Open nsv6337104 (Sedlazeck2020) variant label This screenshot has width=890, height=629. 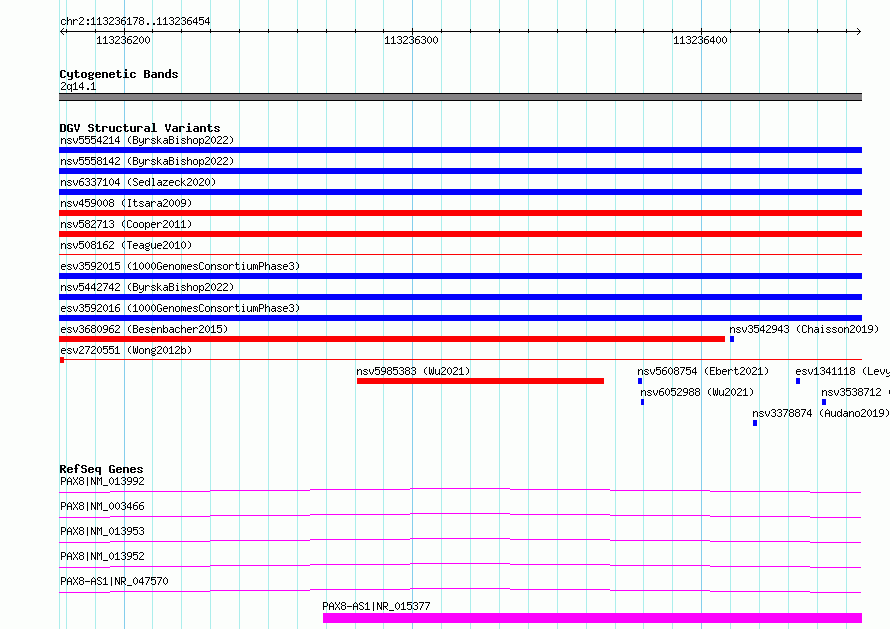(x=138, y=182)
